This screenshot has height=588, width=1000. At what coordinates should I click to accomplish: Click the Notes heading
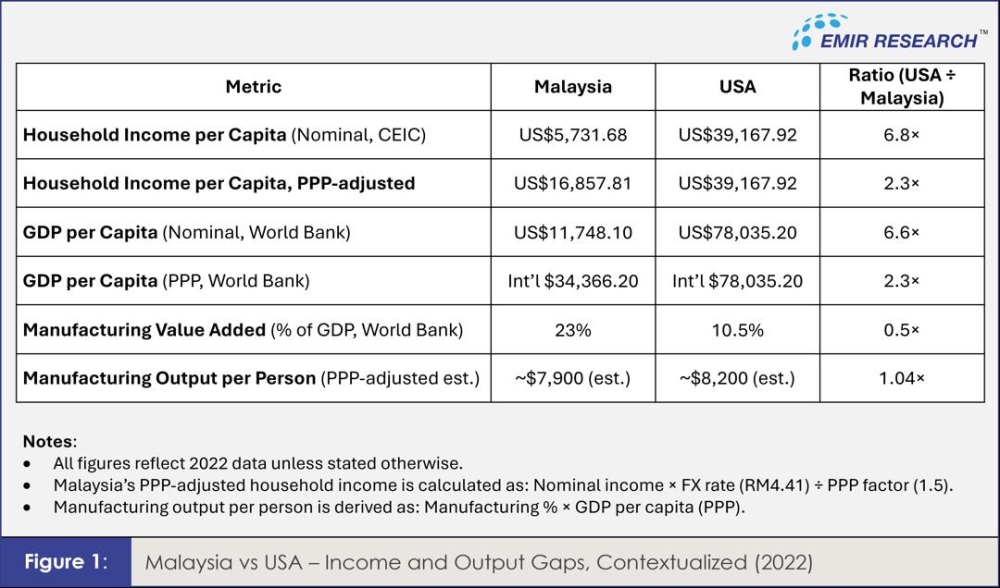[48, 441]
